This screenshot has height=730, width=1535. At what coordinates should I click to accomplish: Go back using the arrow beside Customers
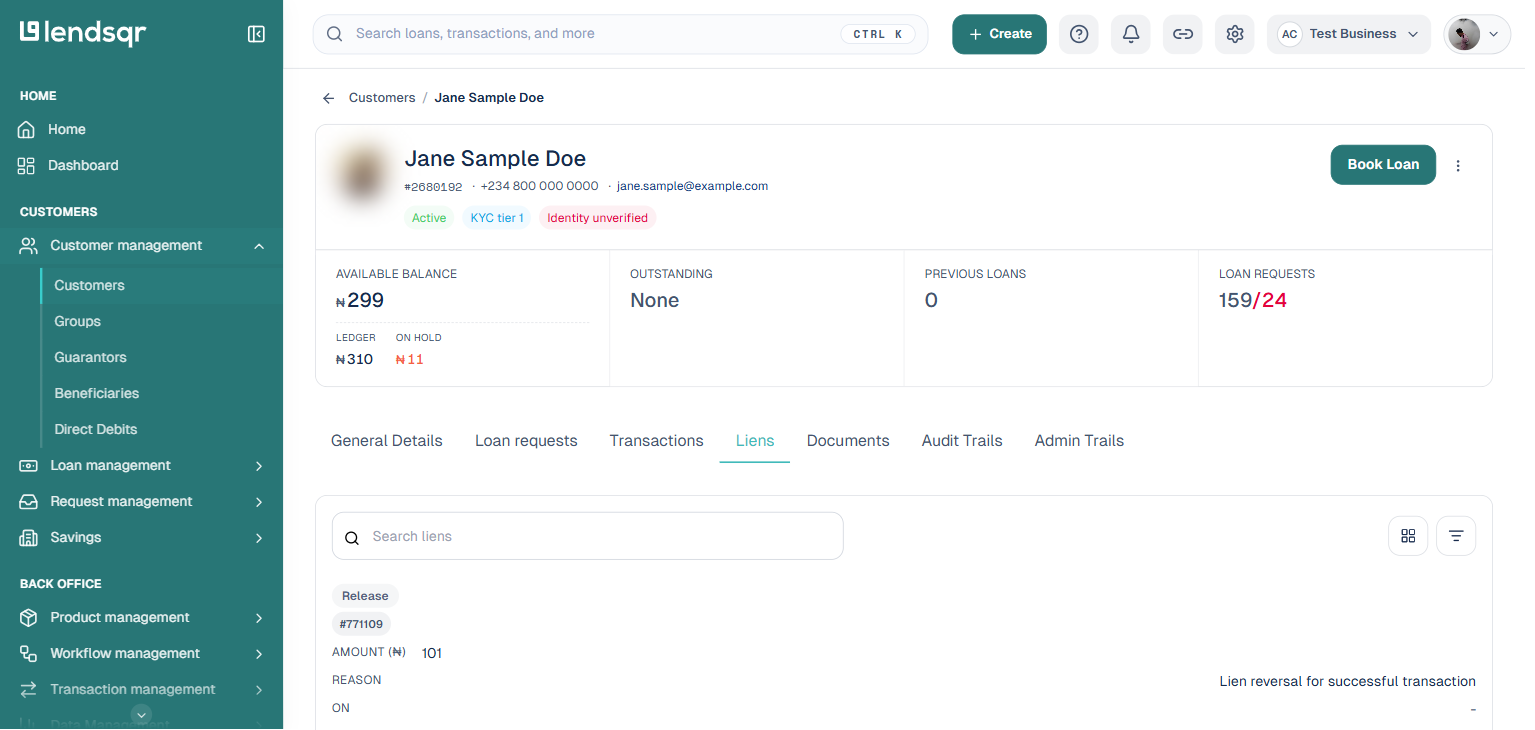[x=328, y=98]
